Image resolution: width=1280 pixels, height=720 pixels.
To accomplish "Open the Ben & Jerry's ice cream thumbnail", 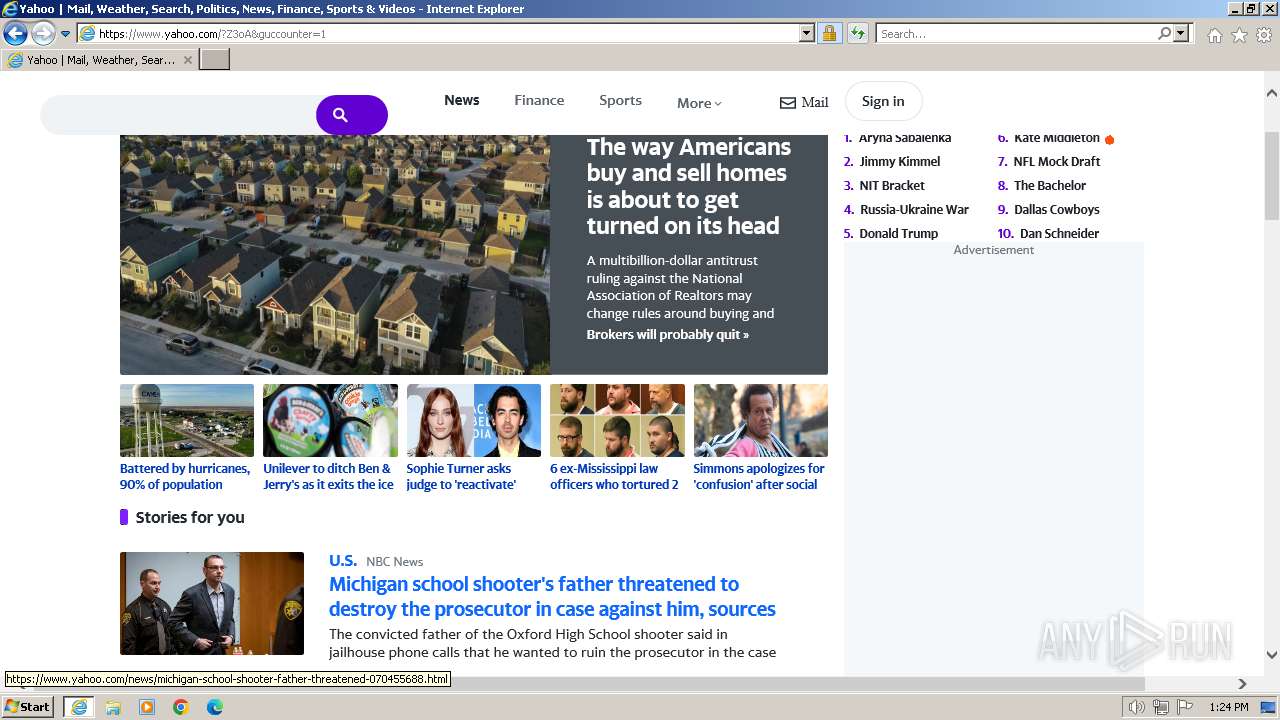I will click(x=330, y=420).
